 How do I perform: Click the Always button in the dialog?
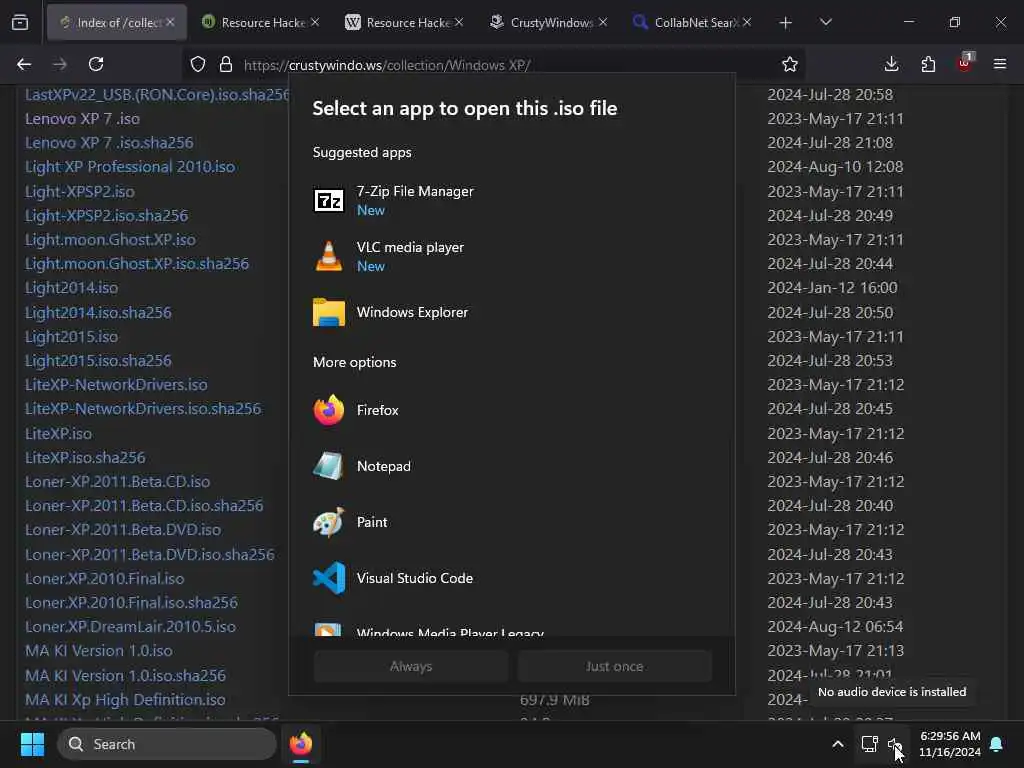[411, 666]
